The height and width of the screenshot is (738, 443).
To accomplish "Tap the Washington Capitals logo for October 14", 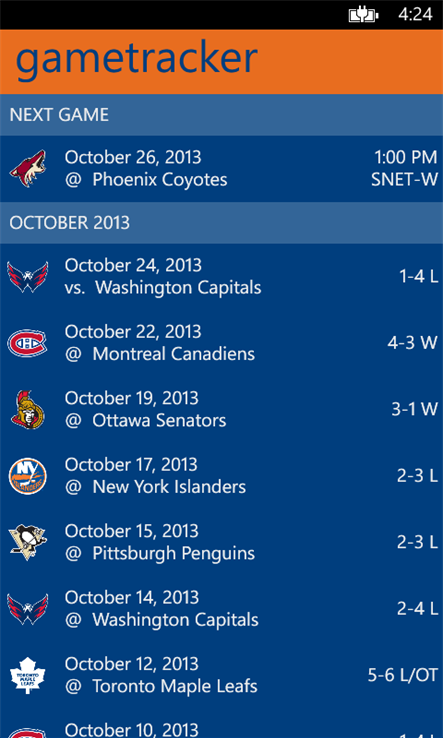I will point(28,609).
